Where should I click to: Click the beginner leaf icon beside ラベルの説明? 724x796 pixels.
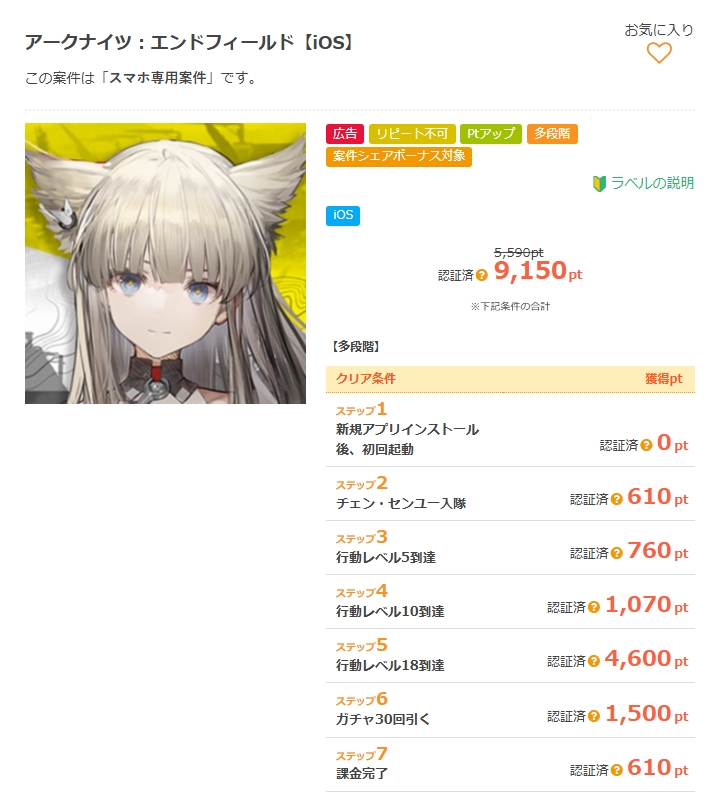599,183
